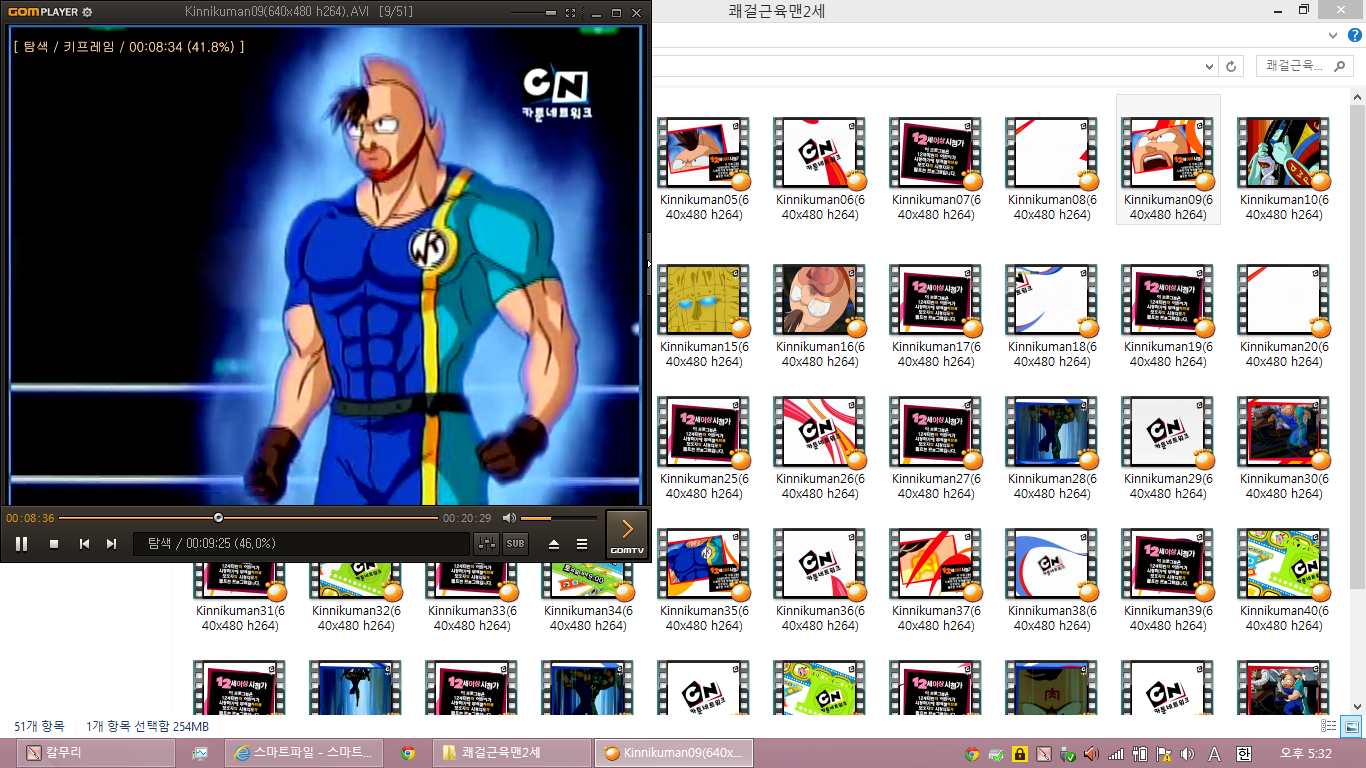Click the GOM PLAYER logo menu
Image resolution: width=1366 pixels, height=768 pixels.
click(43, 12)
